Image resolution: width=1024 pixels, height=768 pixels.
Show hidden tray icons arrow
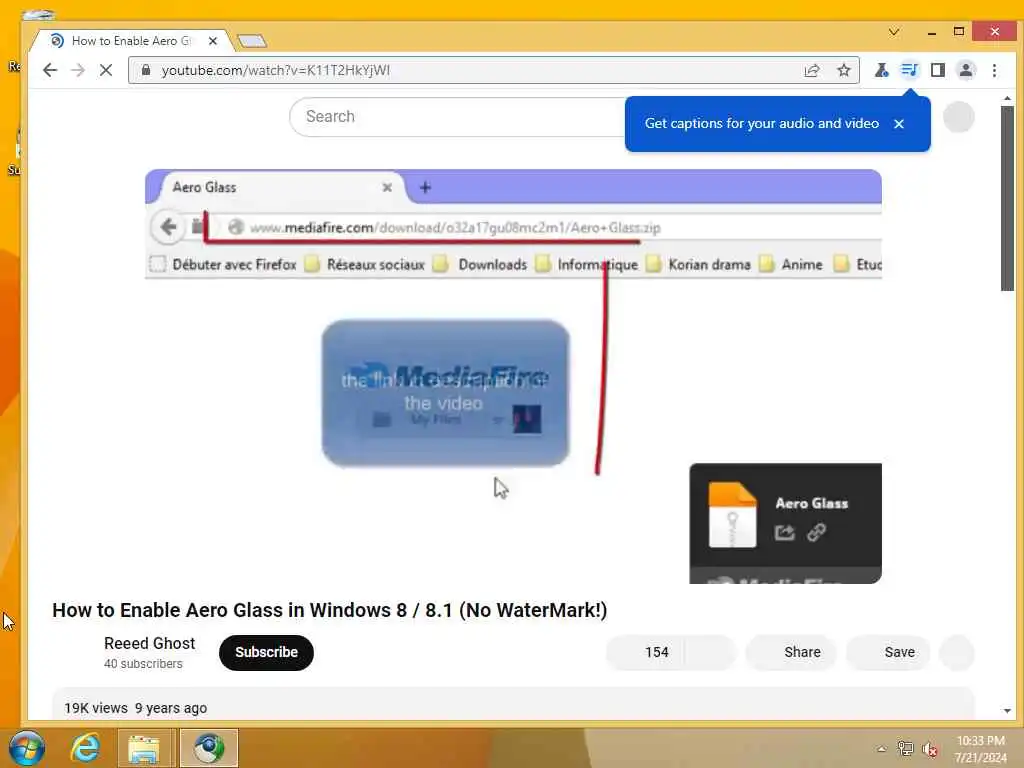click(882, 748)
